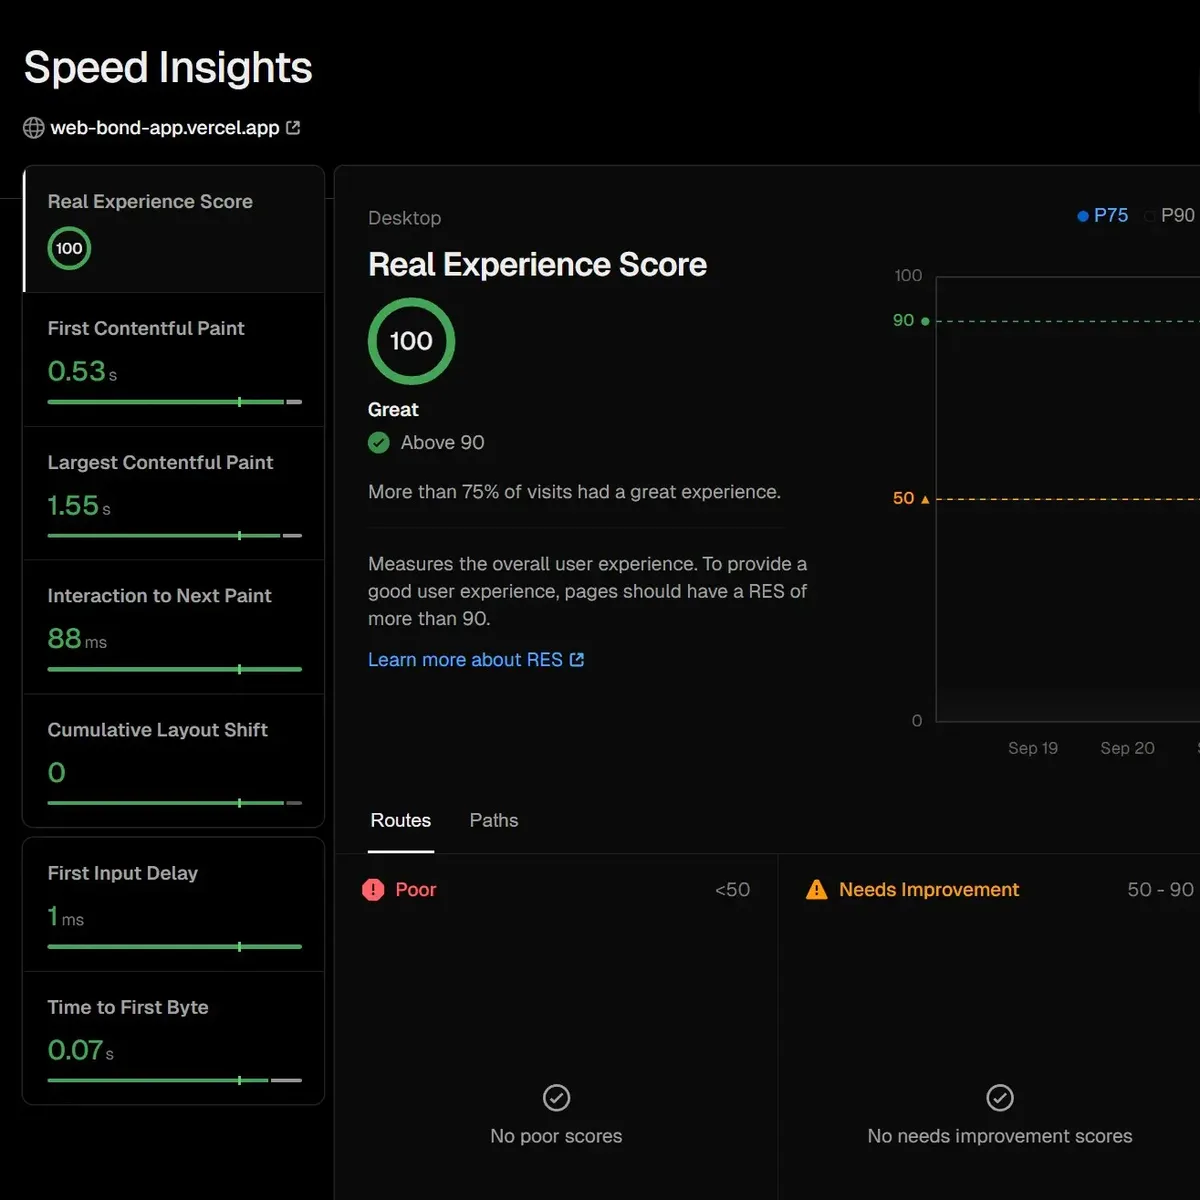Click the Largest Contentful Paint progress bar

pyautogui.click(x=175, y=536)
